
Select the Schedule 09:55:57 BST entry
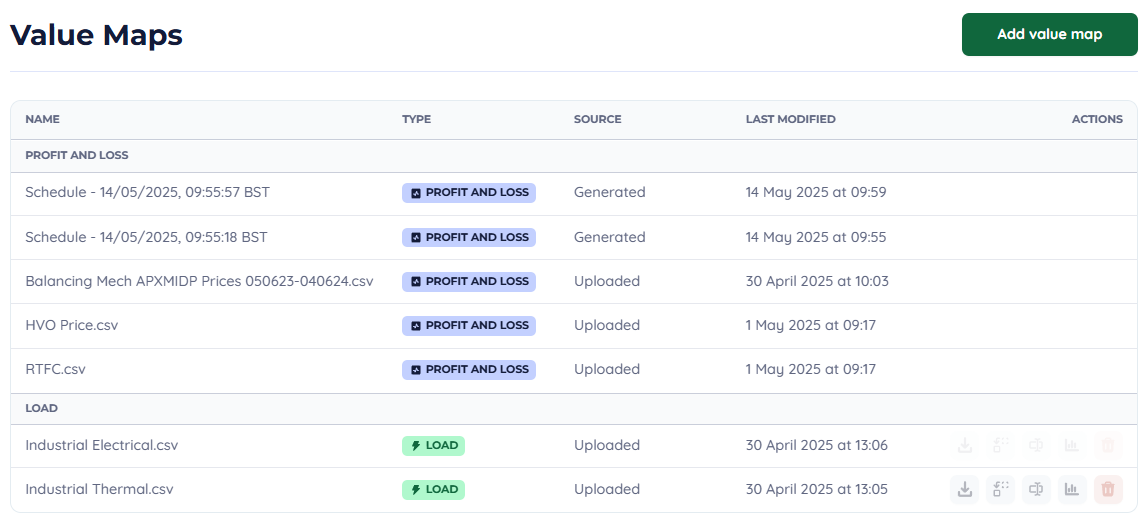[147, 192]
